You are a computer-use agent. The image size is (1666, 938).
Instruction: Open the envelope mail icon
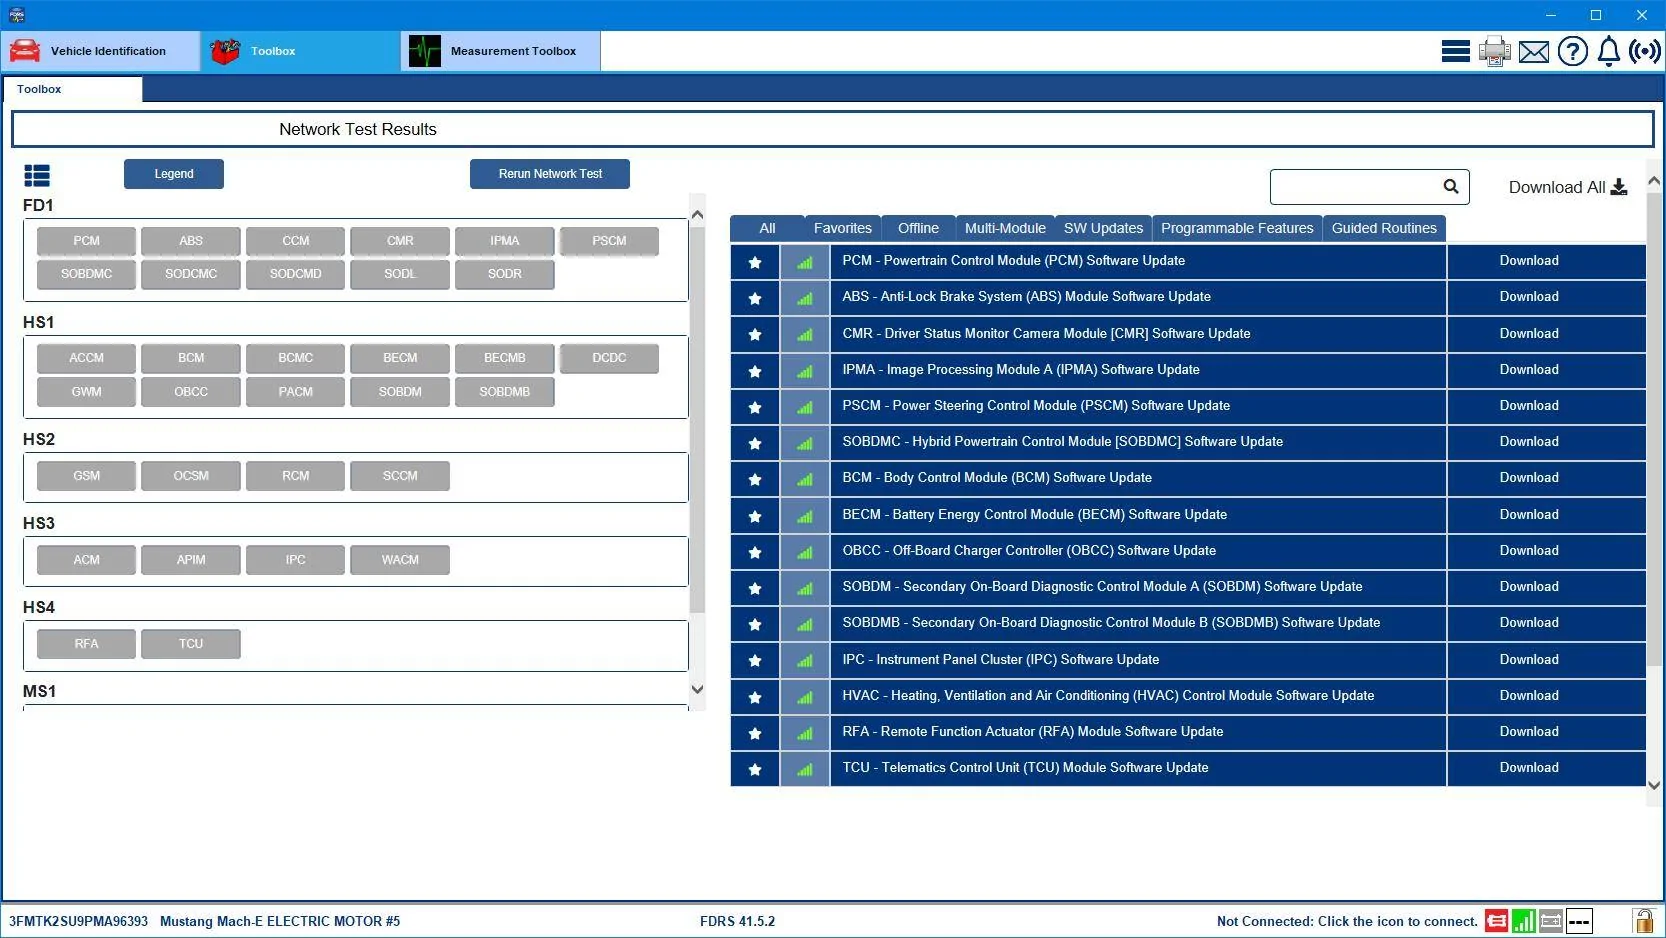click(x=1534, y=52)
